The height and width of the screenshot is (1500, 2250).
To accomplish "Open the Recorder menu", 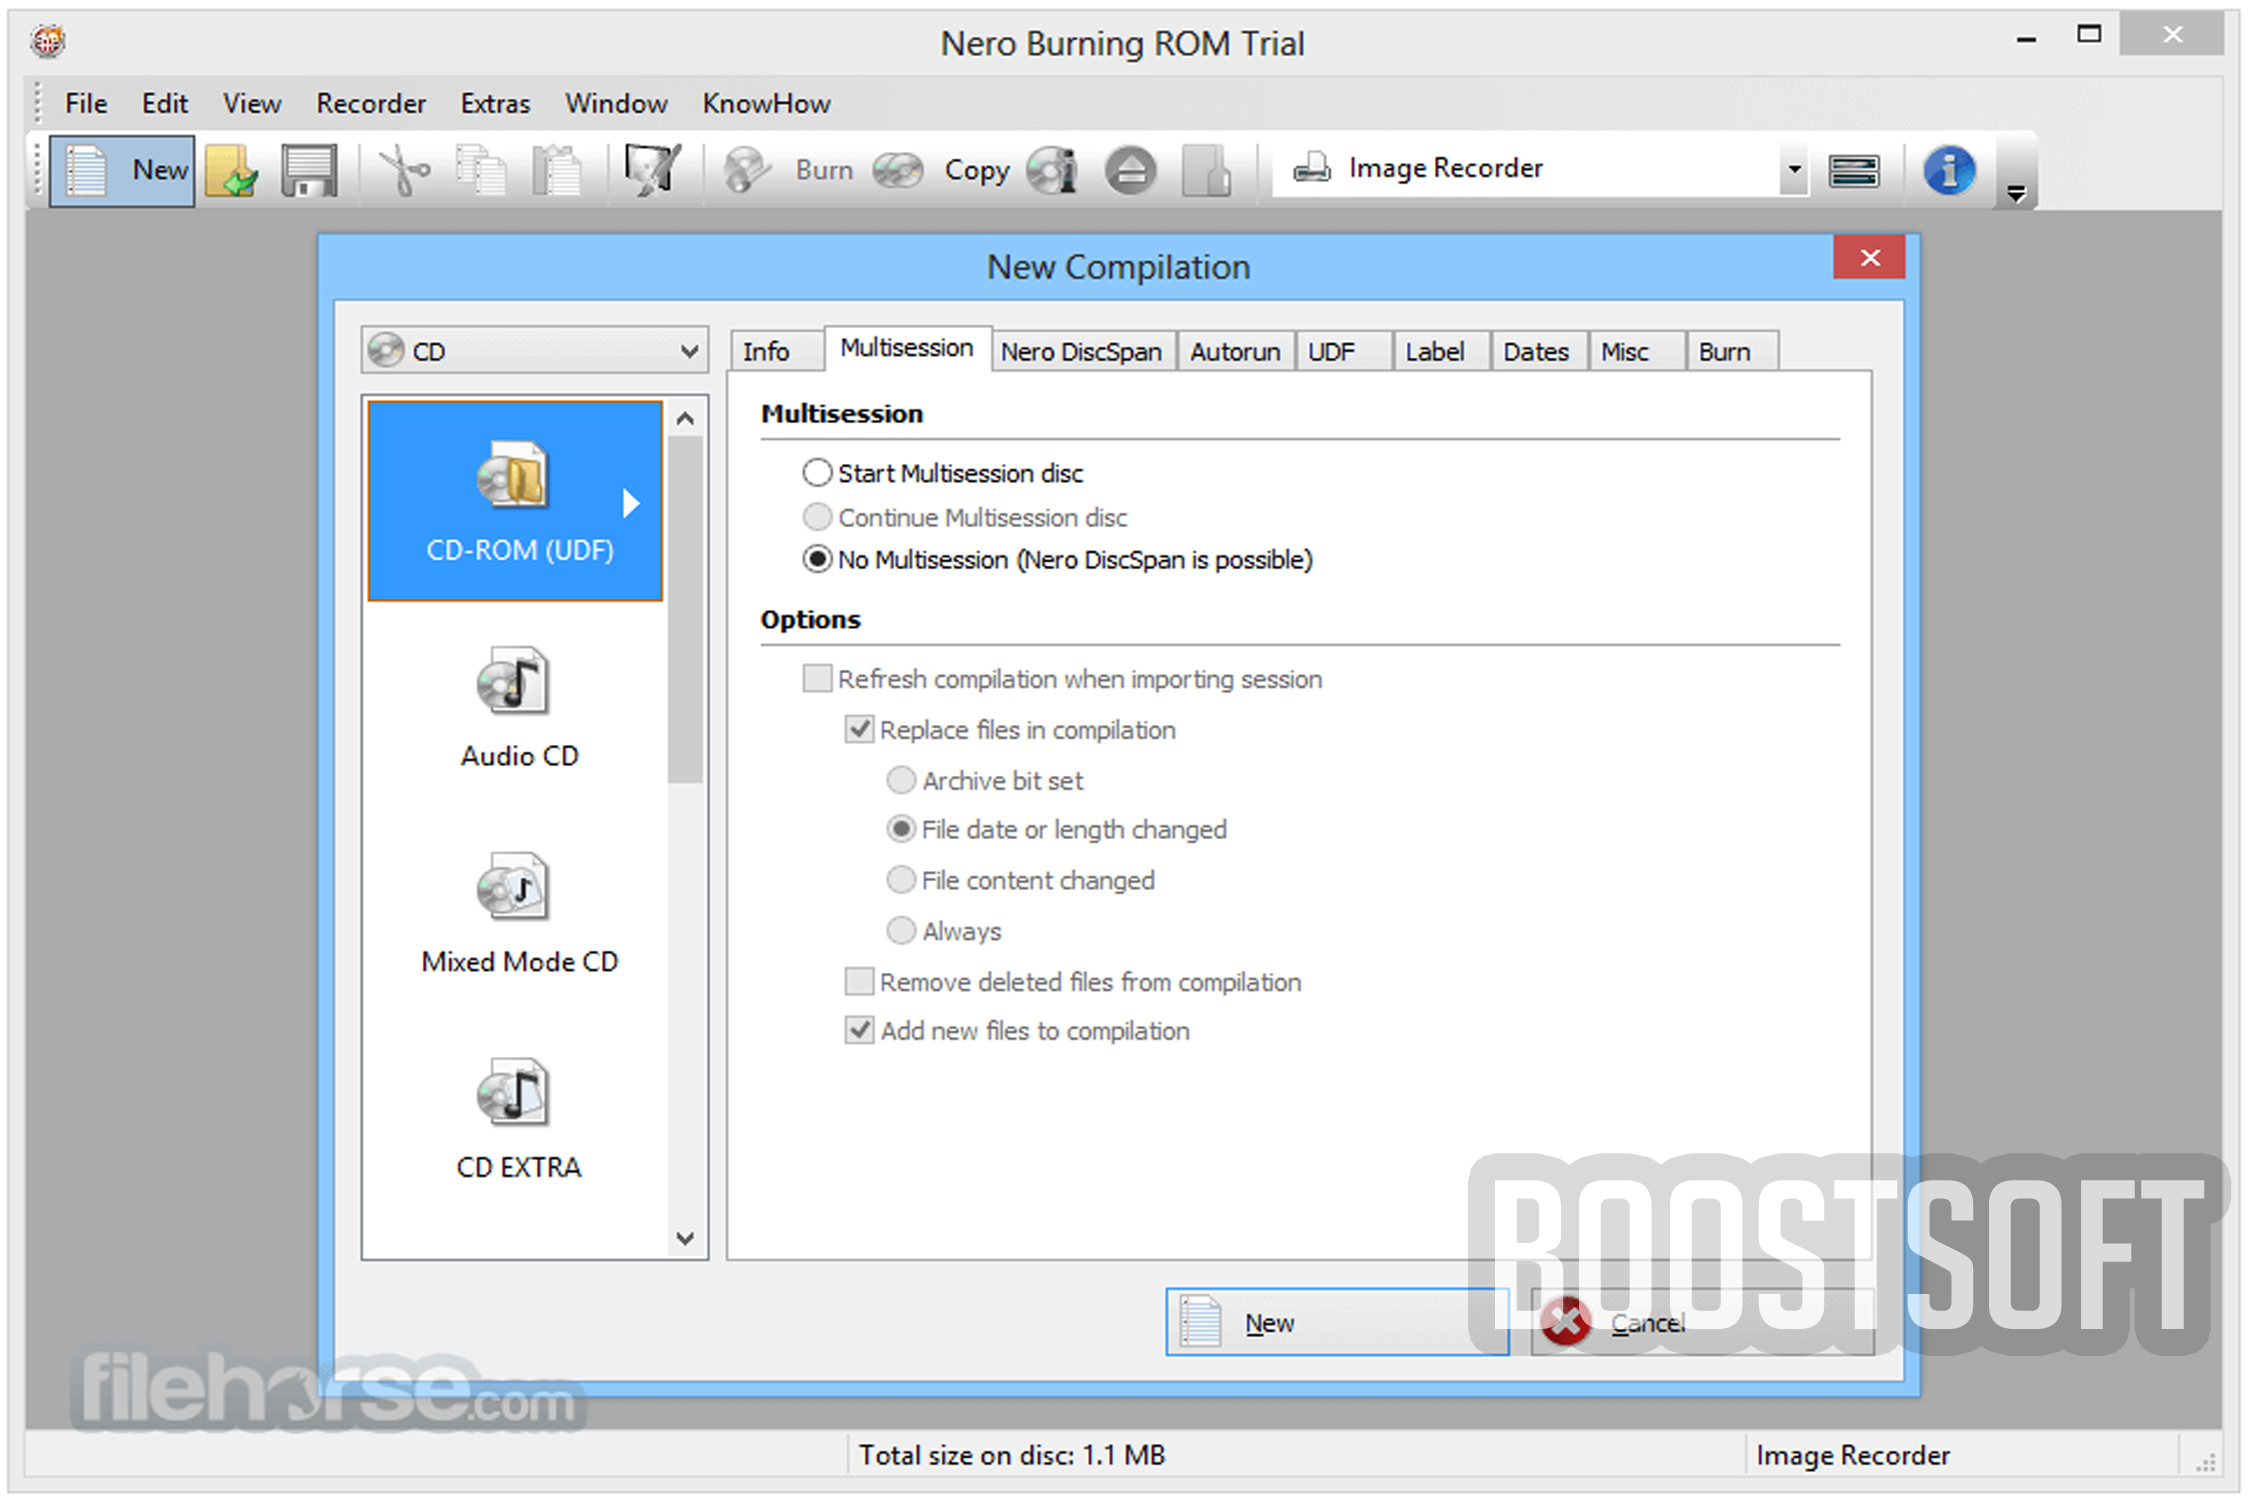I will point(371,103).
